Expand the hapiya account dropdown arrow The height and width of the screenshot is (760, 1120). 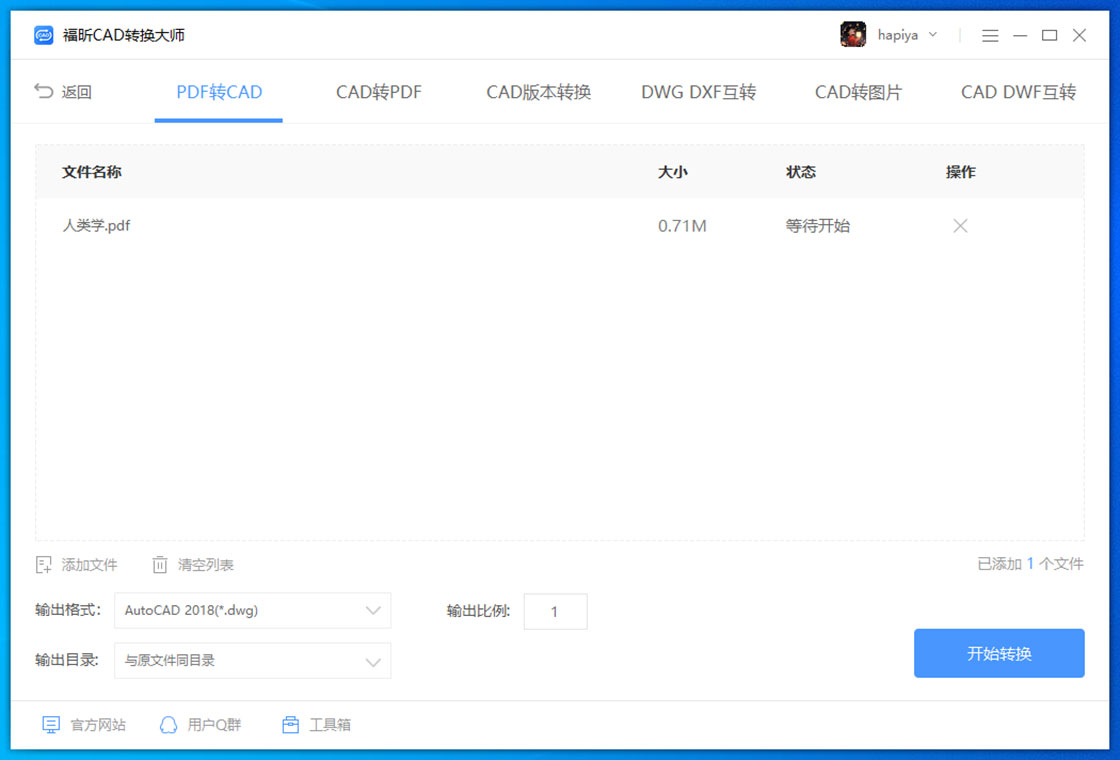pyautogui.click(x=933, y=34)
